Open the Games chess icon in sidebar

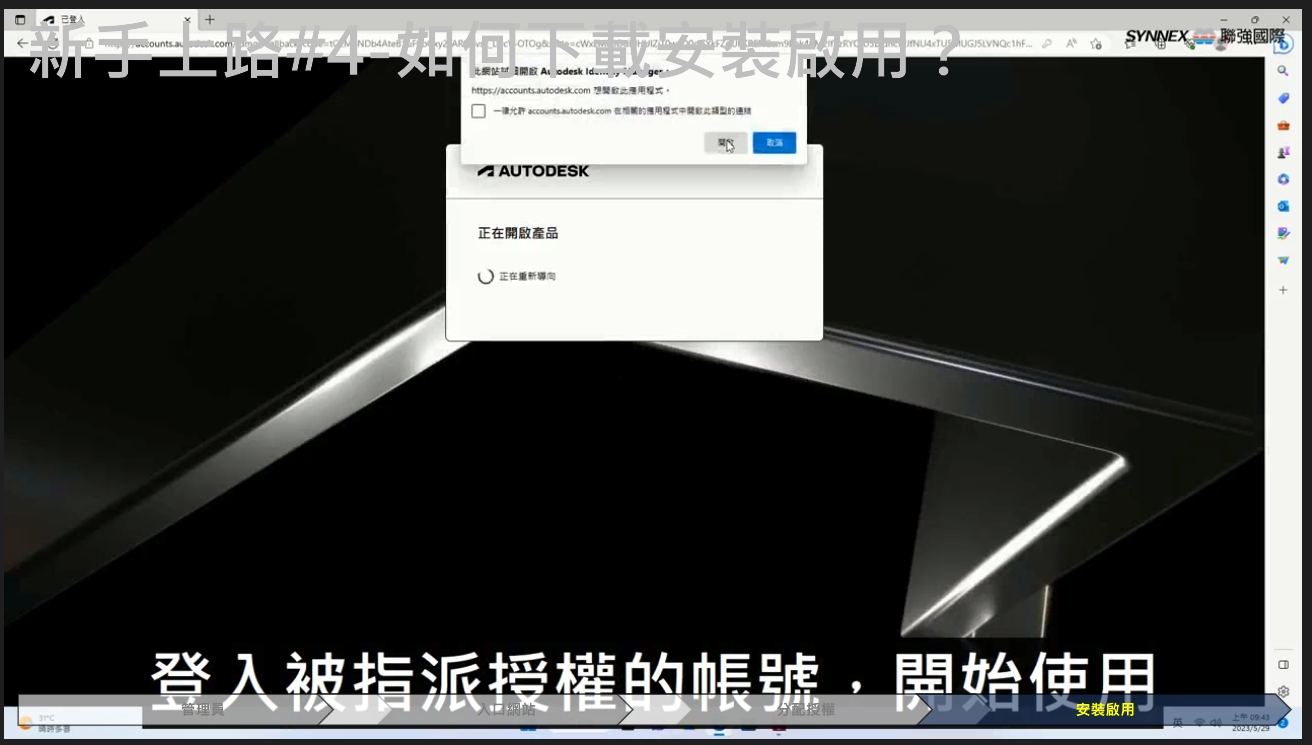1283,152
